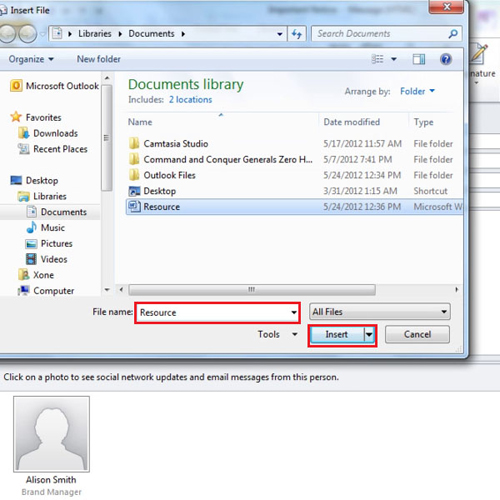The width and height of the screenshot is (500, 500).
Task: Click the horizontal scrollbar thumb in file list
Action: click(x=252, y=289)
